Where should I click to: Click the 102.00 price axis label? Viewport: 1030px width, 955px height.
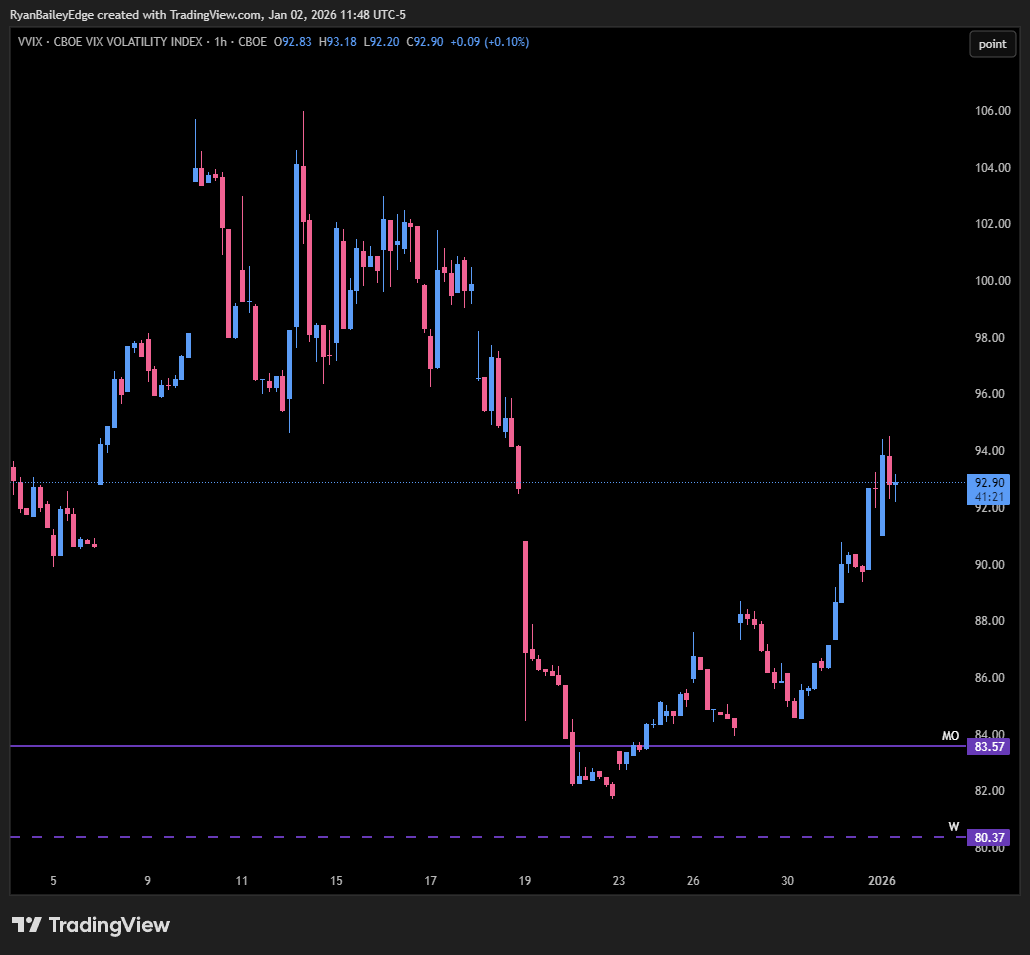[993, 224]
